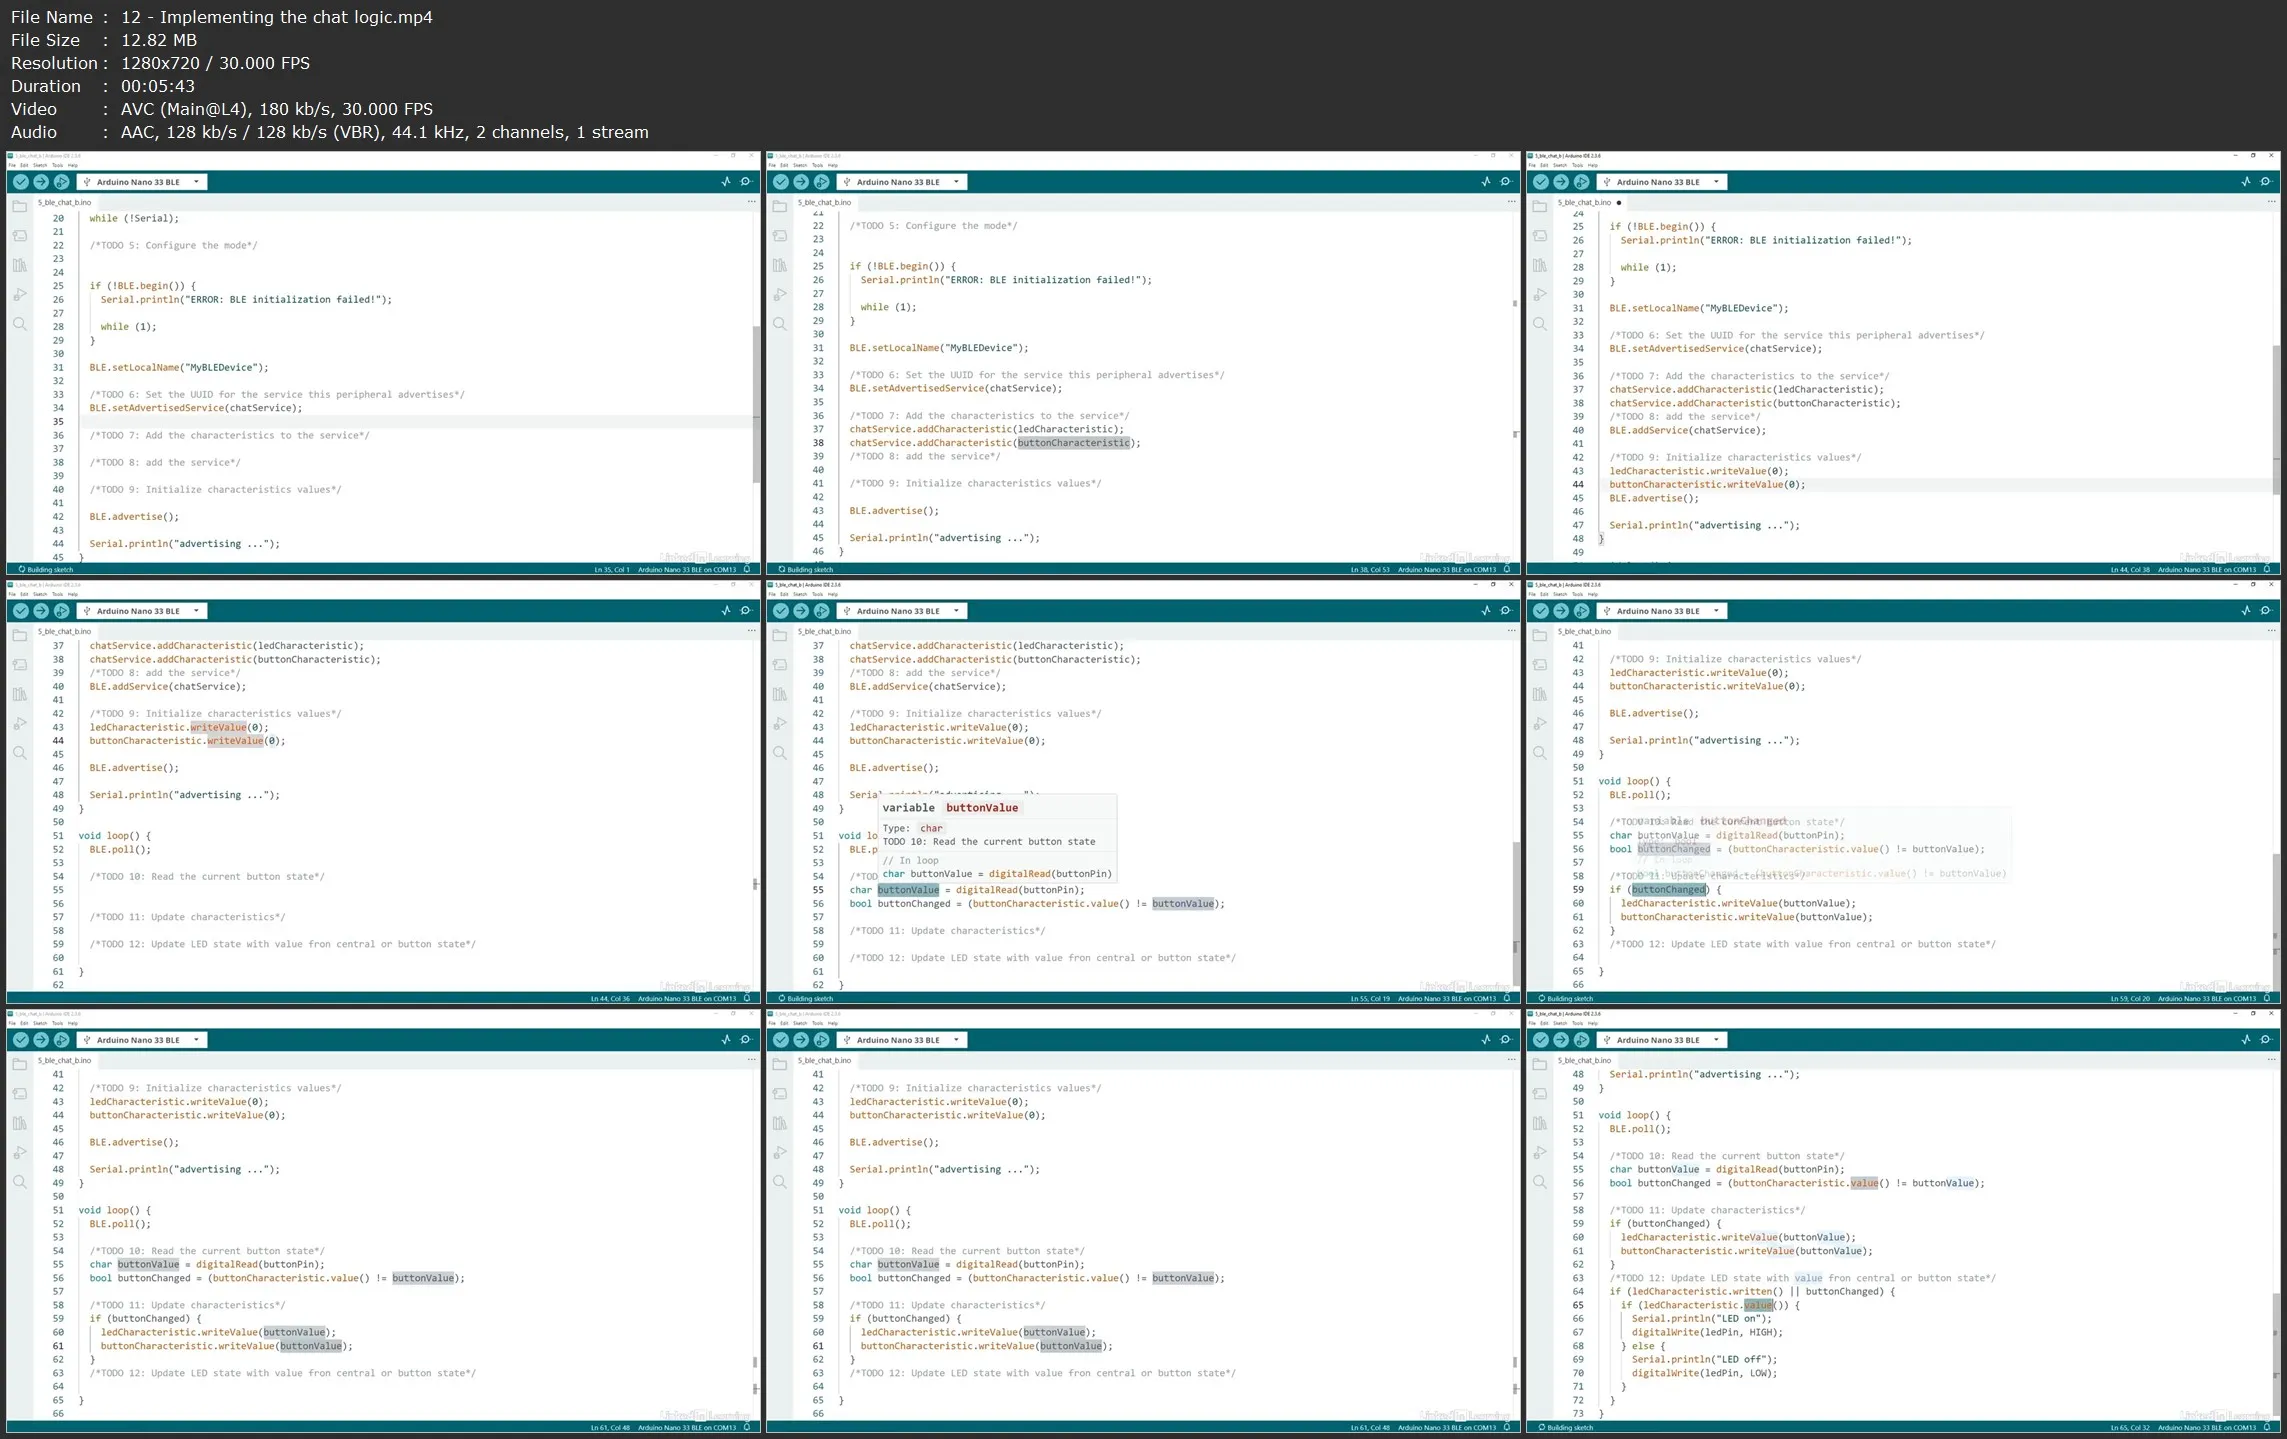
Task: Click status 'Arduino Nano 33 BLE on COM13' in first frame
Action: (687, 570)
